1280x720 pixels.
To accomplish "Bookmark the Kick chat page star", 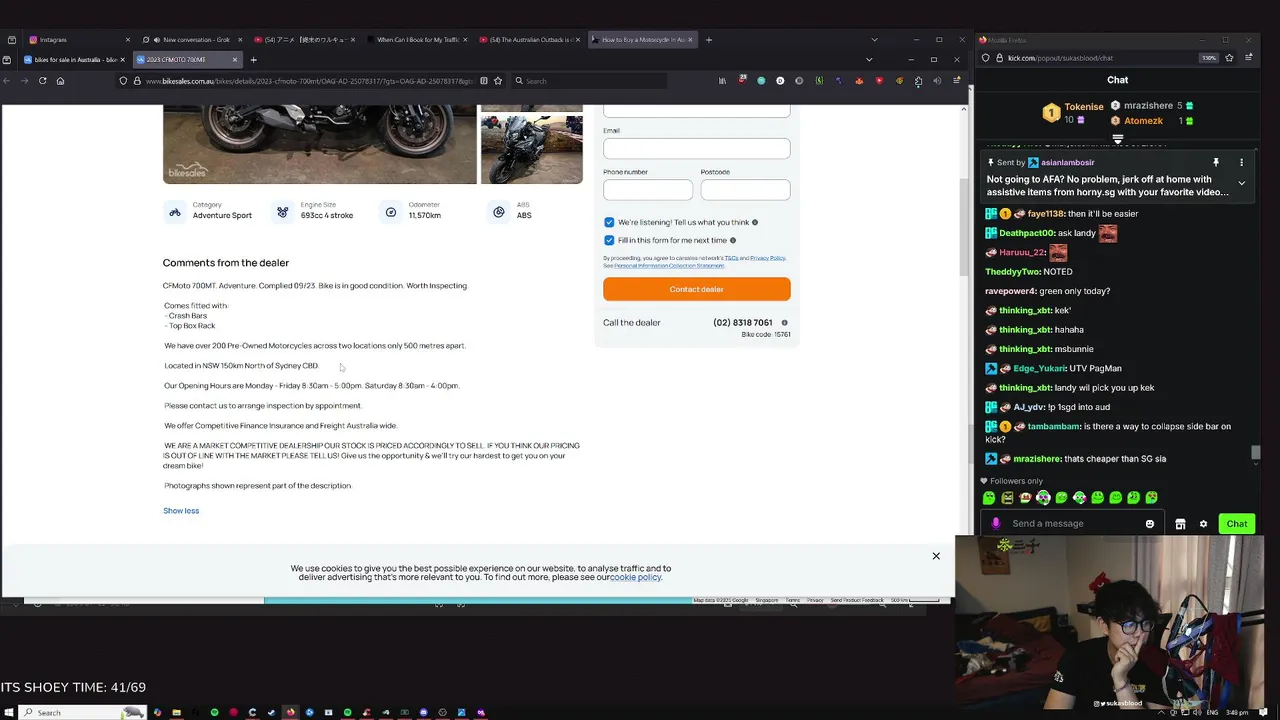I will pos(1230,58).
